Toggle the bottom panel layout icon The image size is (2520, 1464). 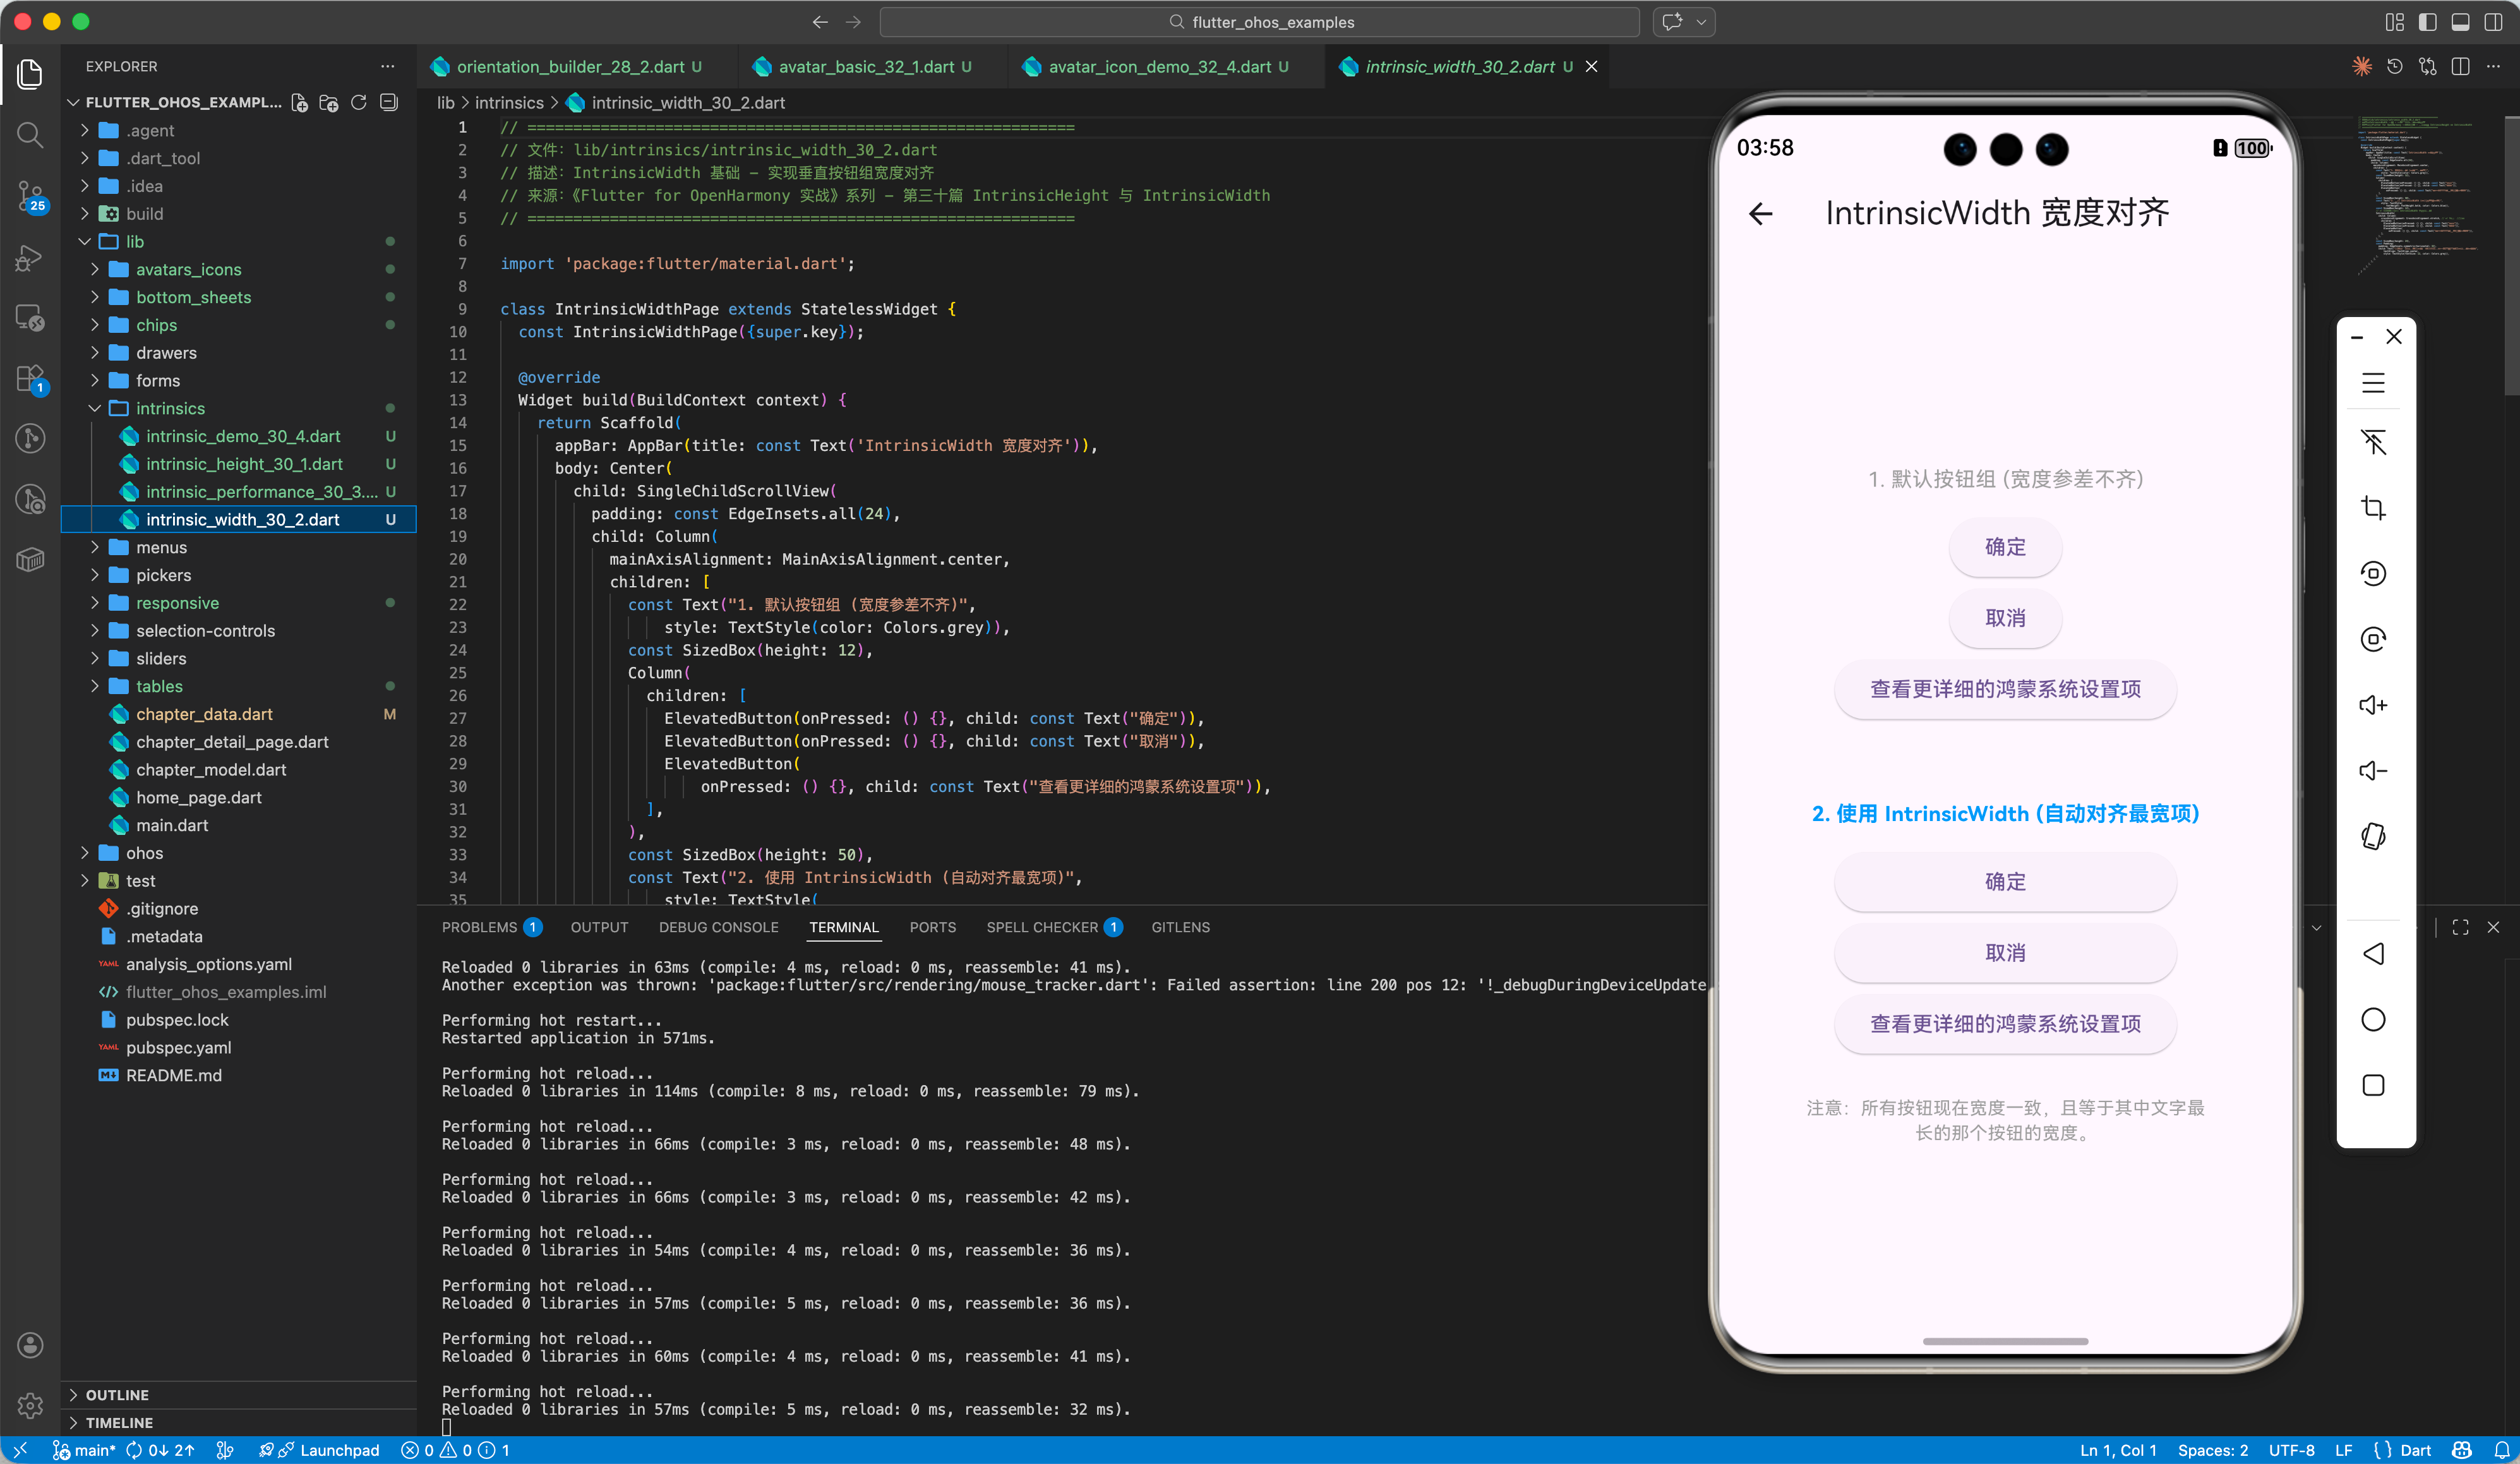pyautogui.click(x=2460, y=22)
